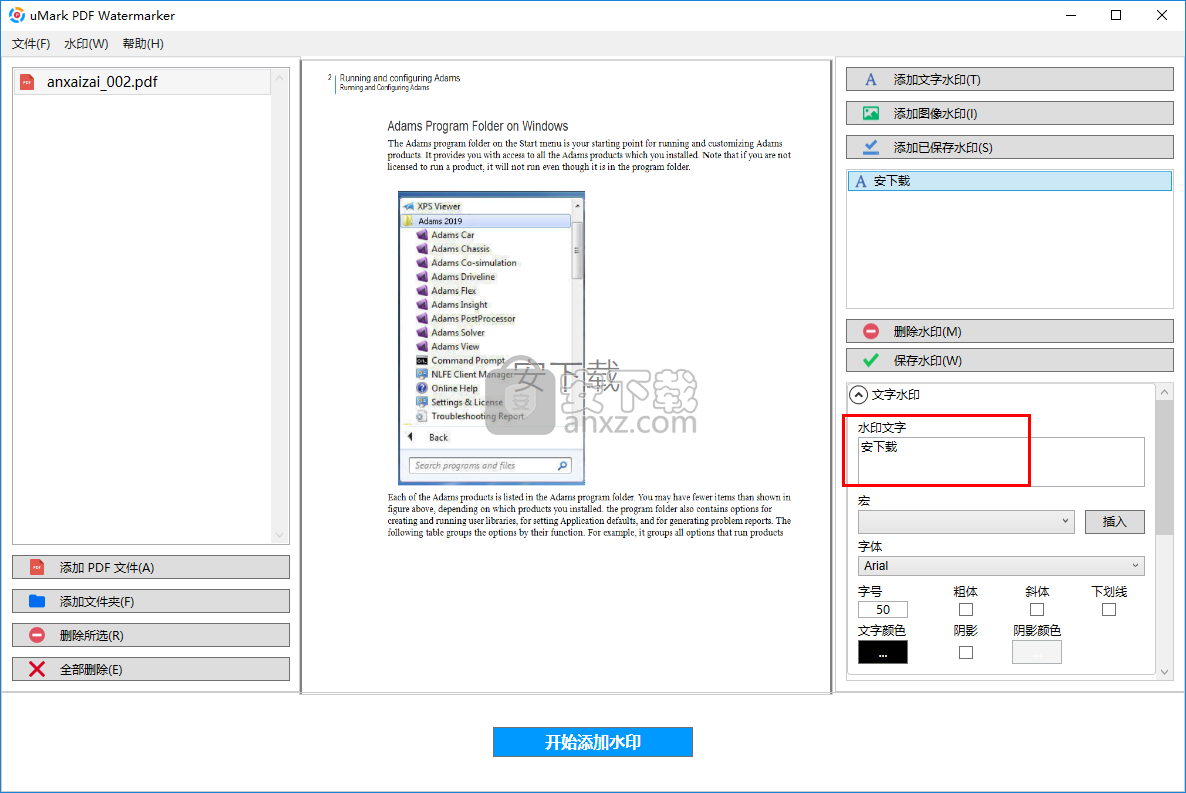Viewport: 1186px width, 793px height.
Task: Click the Add Text Watermark 'A' icon
Action: pos(871,79)
